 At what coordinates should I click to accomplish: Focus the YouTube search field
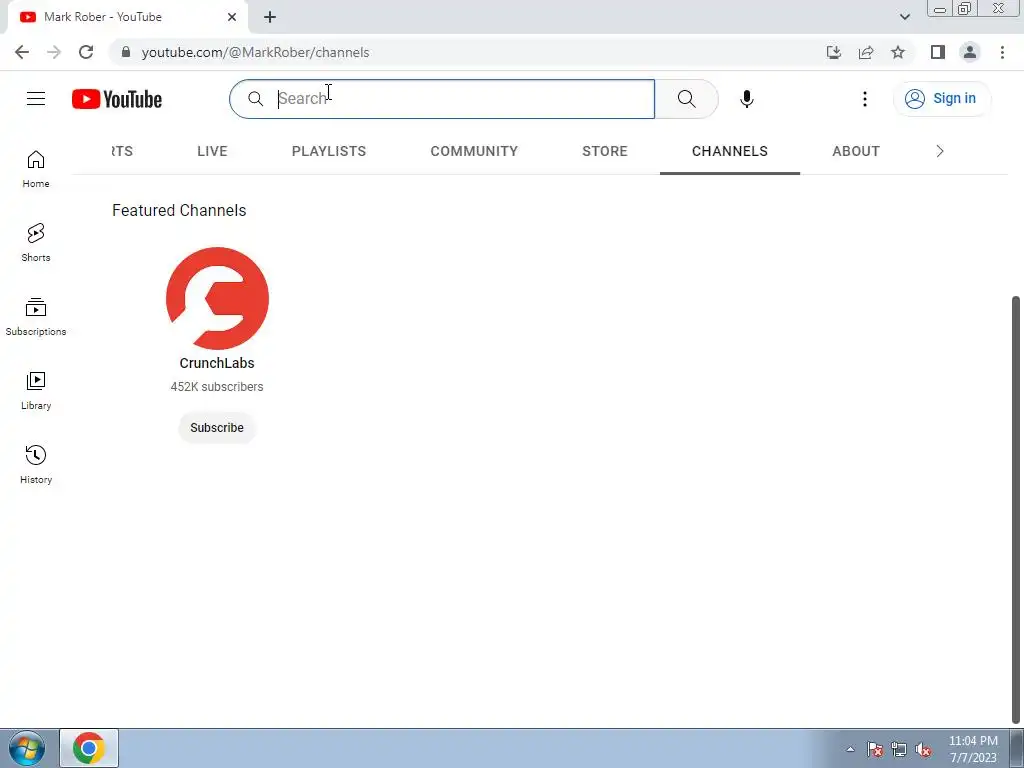point(441,99)
